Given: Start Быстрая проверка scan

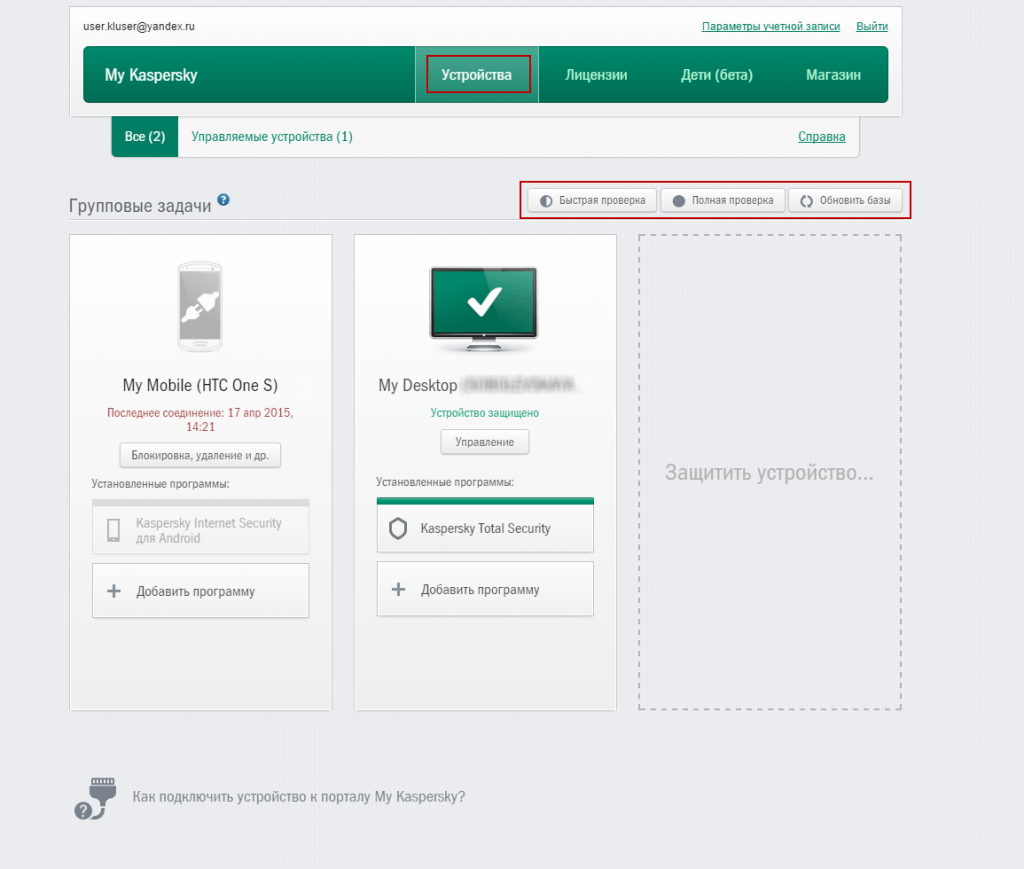Looking at the screenshot, I should (x=593, y=201).
